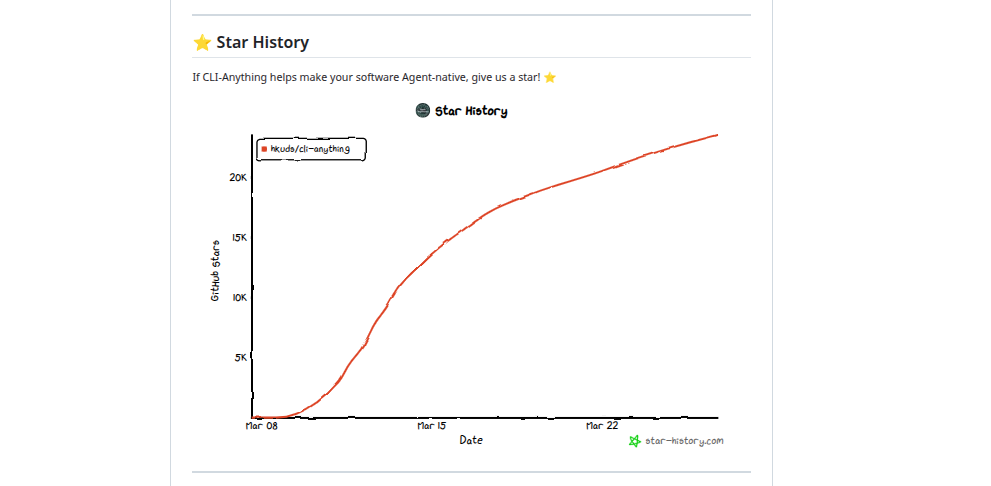This screenshot has height=486, width=991.
Task: Click the Star History section heading text
Action: tap(262, 43)
